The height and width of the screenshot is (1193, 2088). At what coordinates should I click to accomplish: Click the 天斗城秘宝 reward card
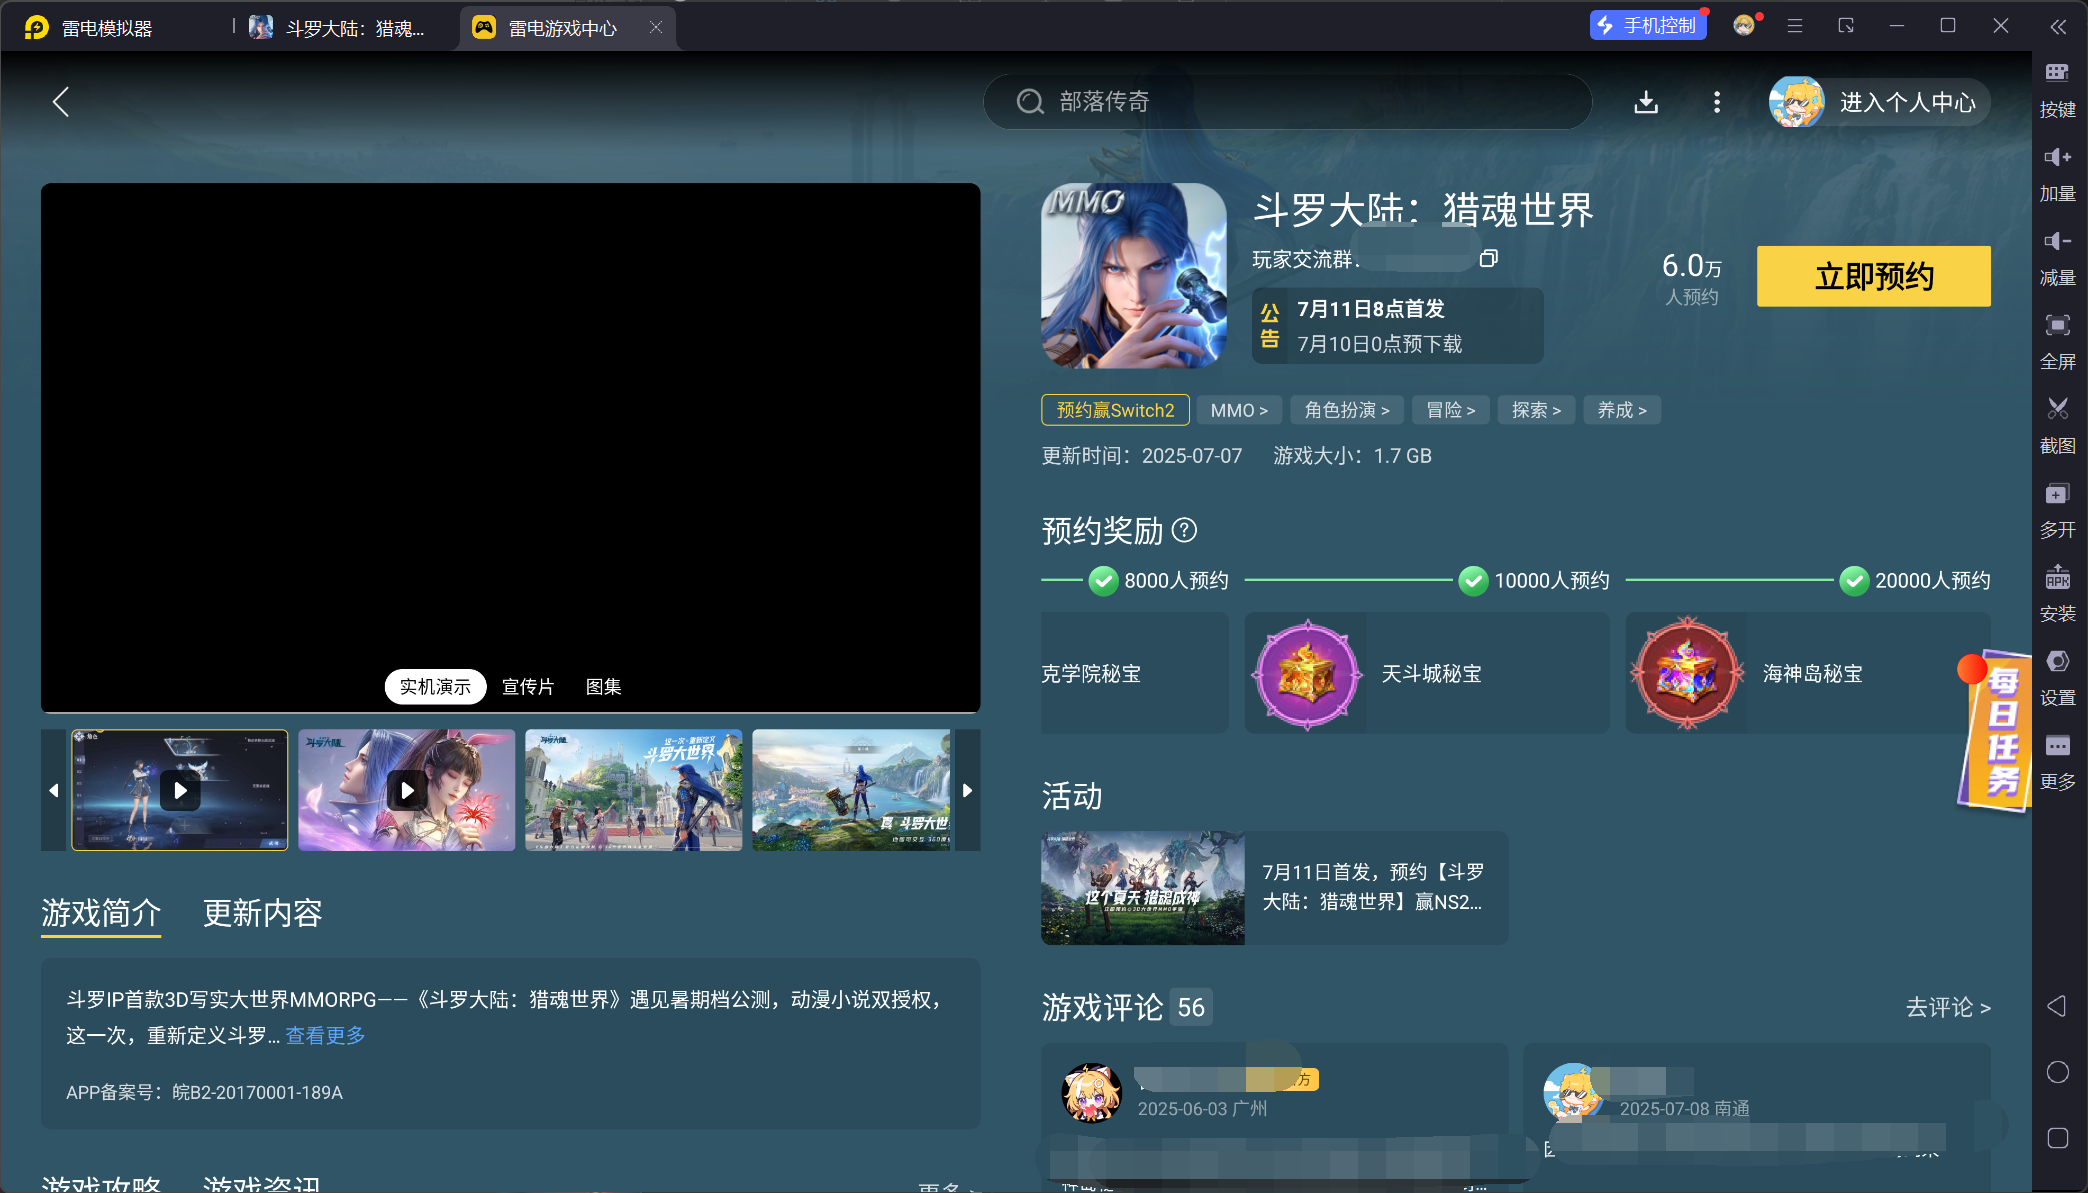click(1427, 673)
